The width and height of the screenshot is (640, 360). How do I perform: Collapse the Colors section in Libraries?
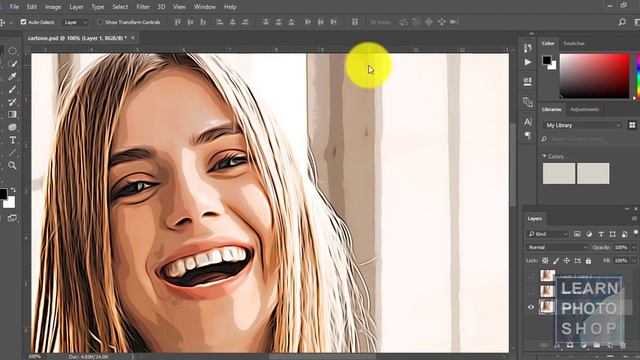[x=544, y=156]
